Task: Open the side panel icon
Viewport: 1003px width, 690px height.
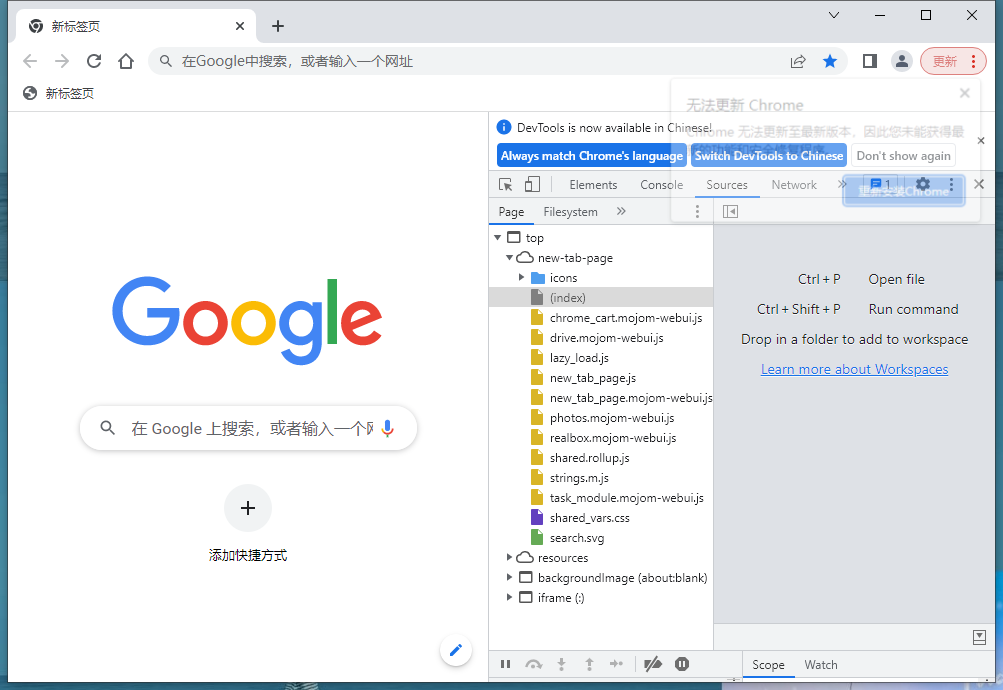Action: coord(869,61)
